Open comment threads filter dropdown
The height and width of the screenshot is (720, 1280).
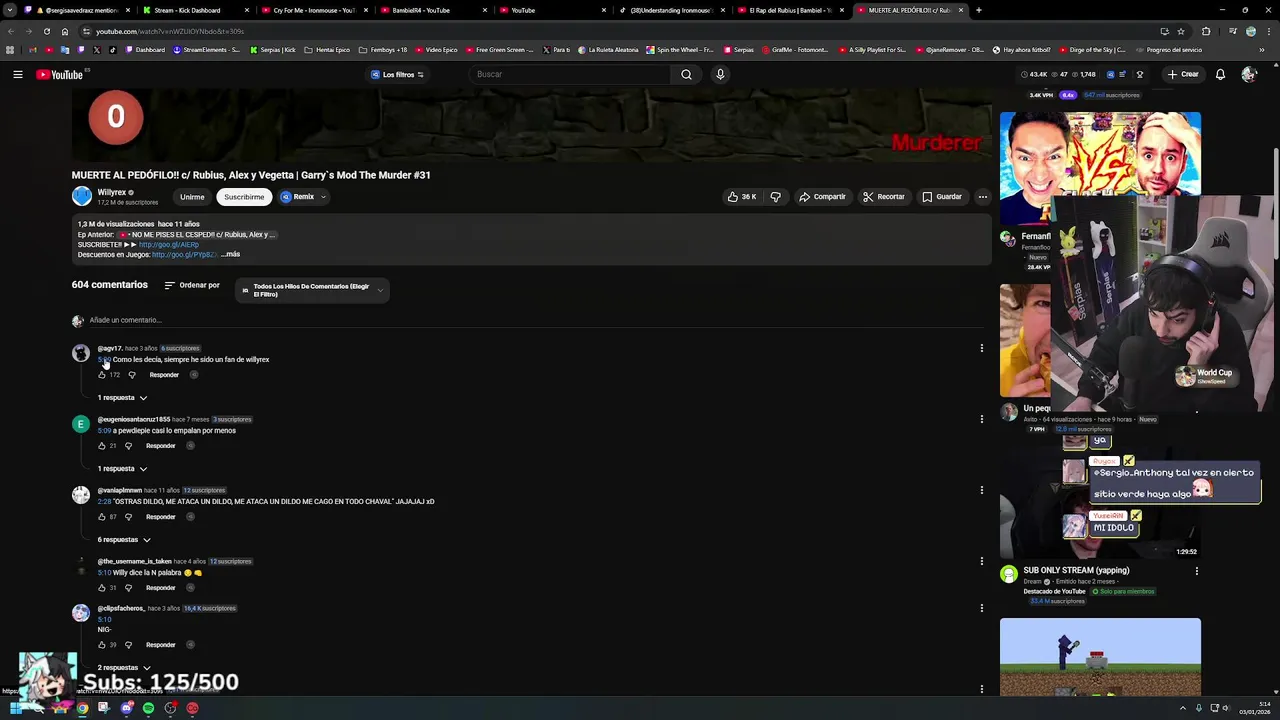(312, 290)
